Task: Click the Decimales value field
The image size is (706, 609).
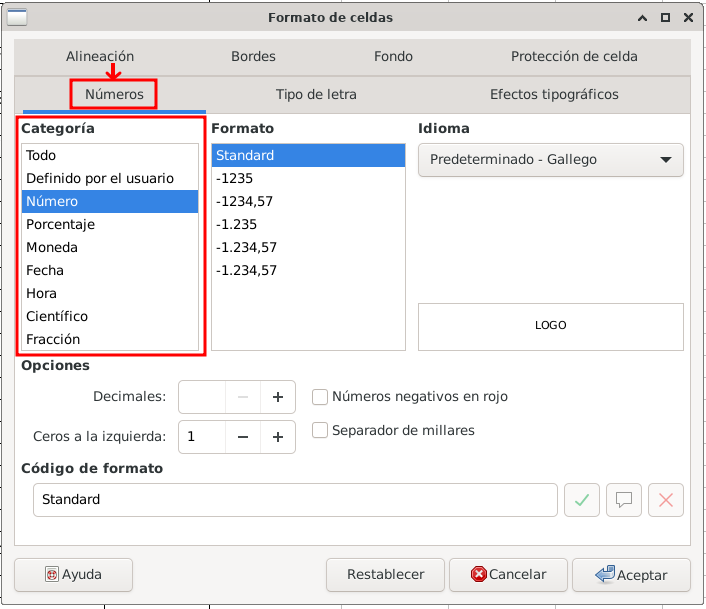Action: 202,397
